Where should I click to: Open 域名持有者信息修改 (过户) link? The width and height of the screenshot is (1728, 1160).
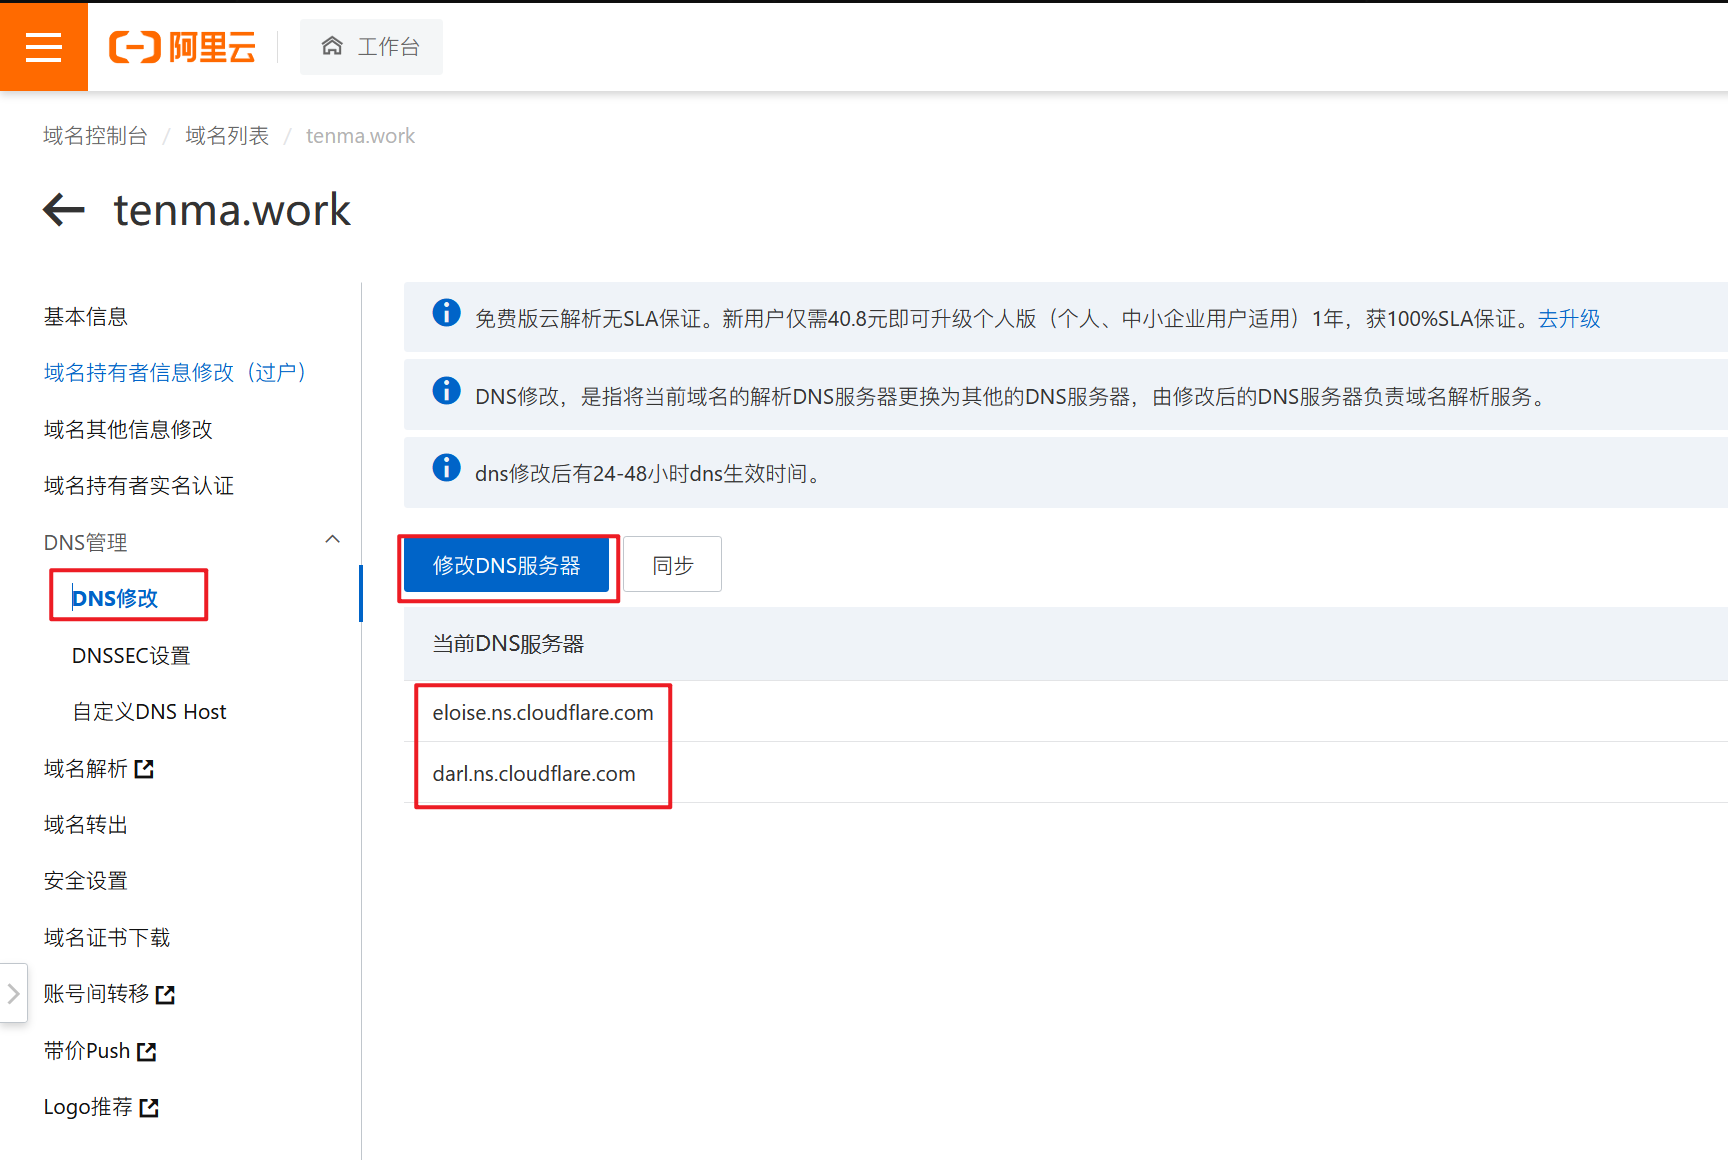tap(174, 373)
